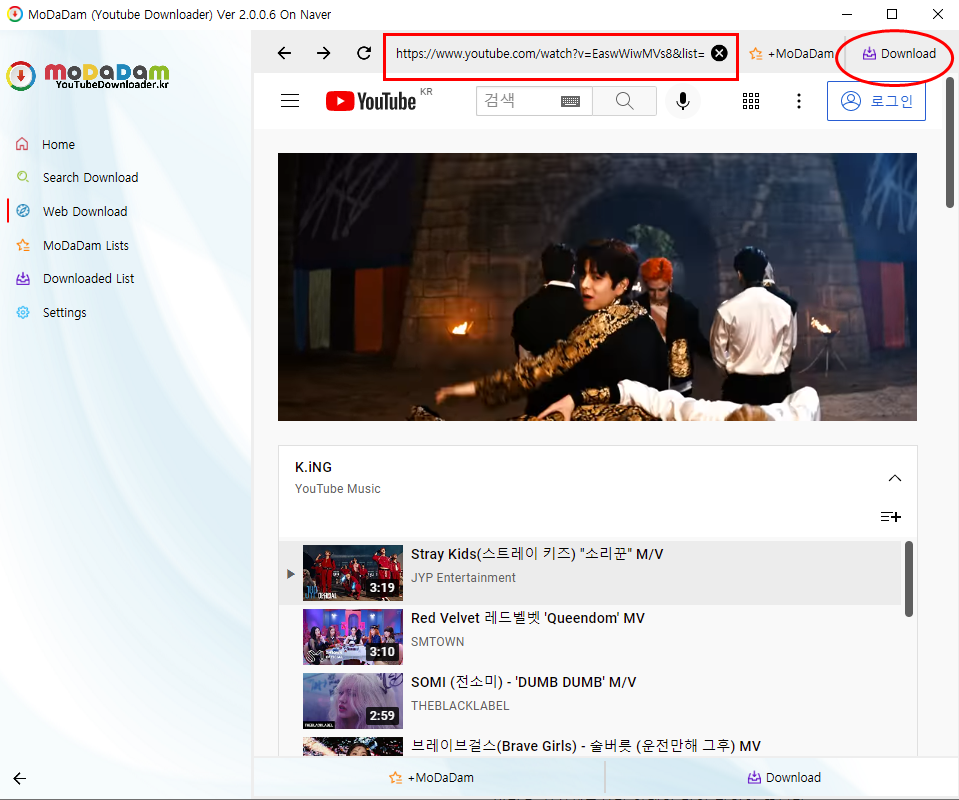Open Settings in the sidebar
This screenshot has height=800, width=959.
click(64, 313)
